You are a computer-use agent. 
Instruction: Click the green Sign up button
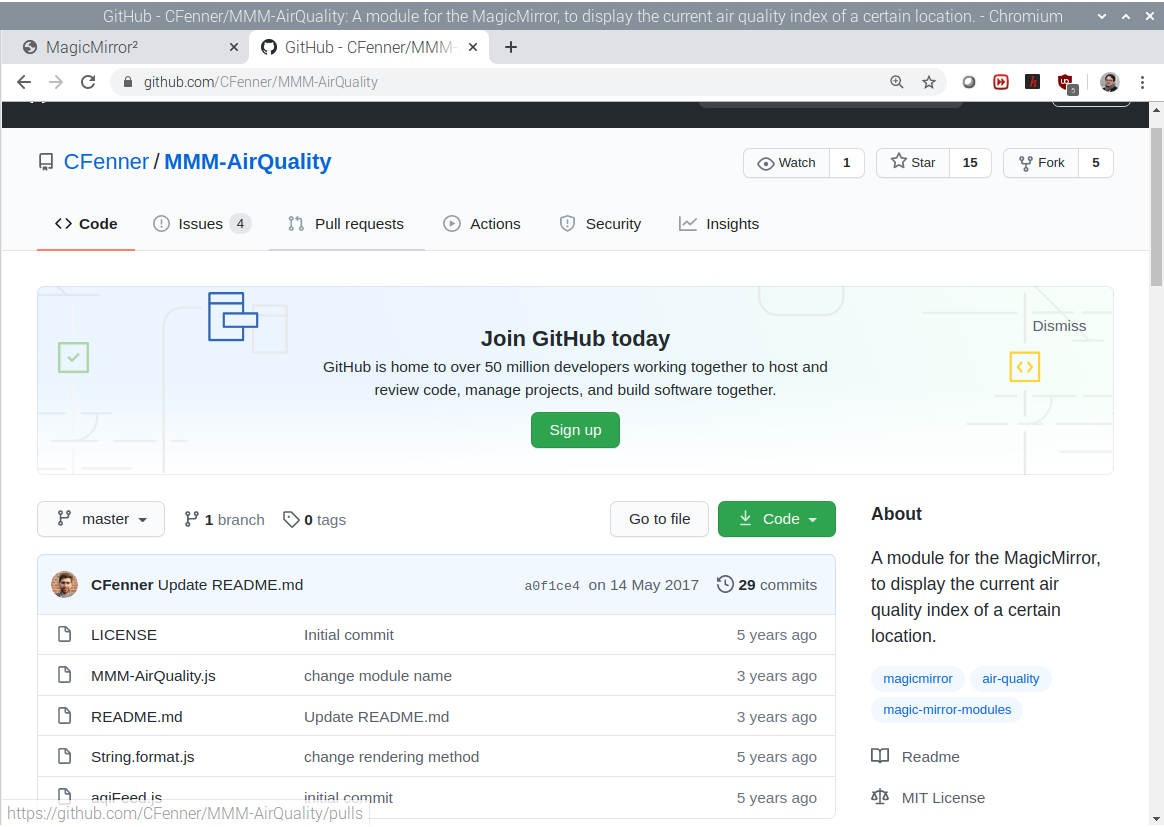[575, 430]
